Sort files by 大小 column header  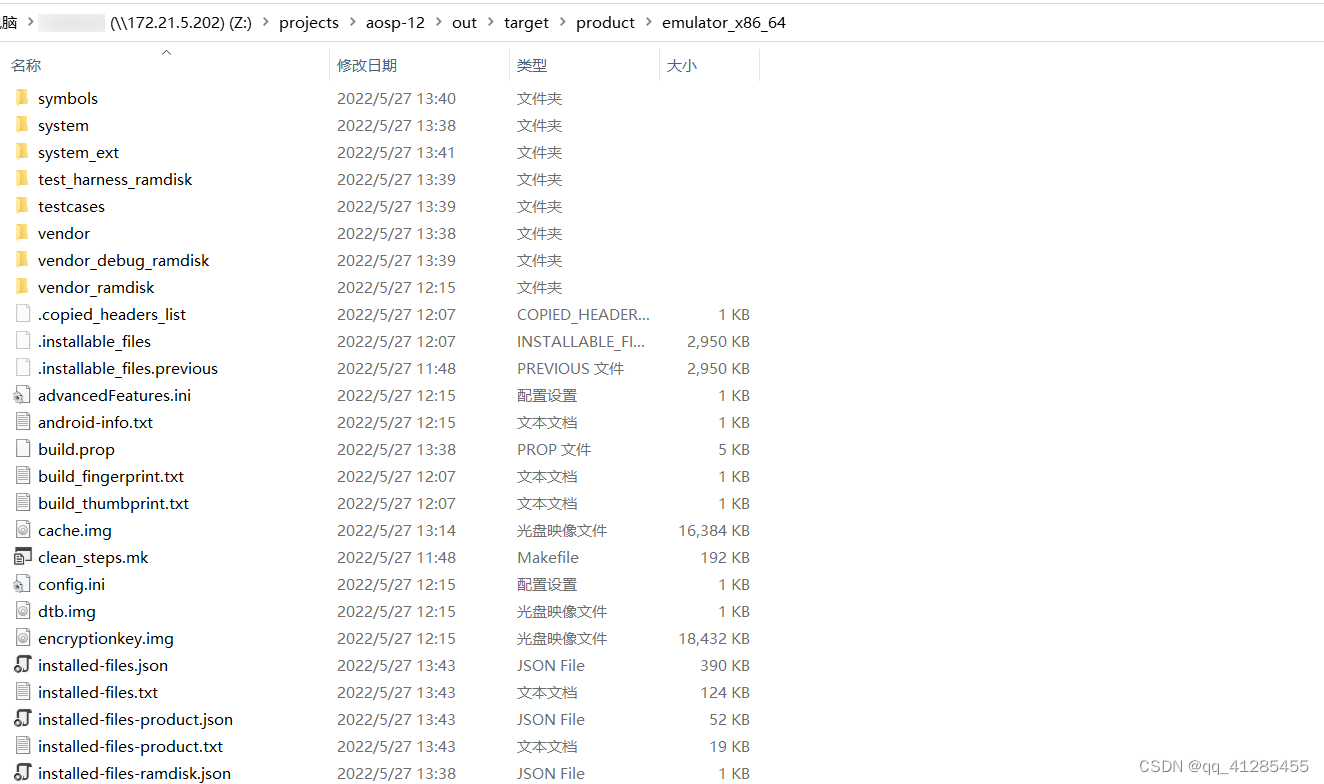click(x=682, y=65)
